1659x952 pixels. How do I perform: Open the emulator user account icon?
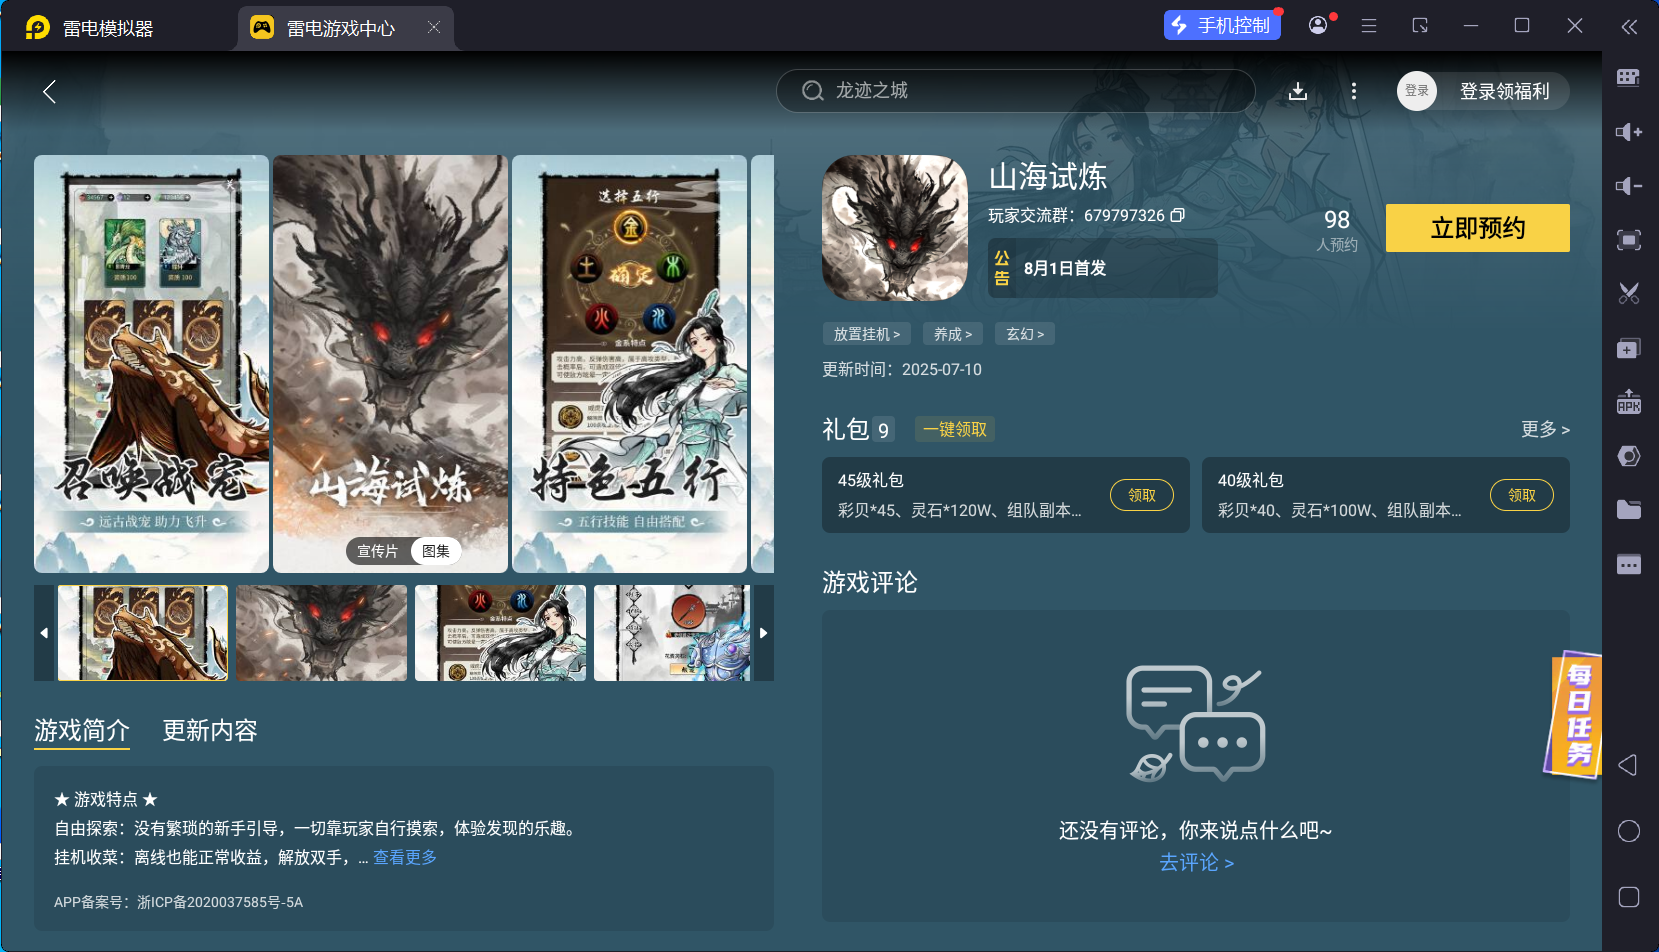tap(1318, 25)
